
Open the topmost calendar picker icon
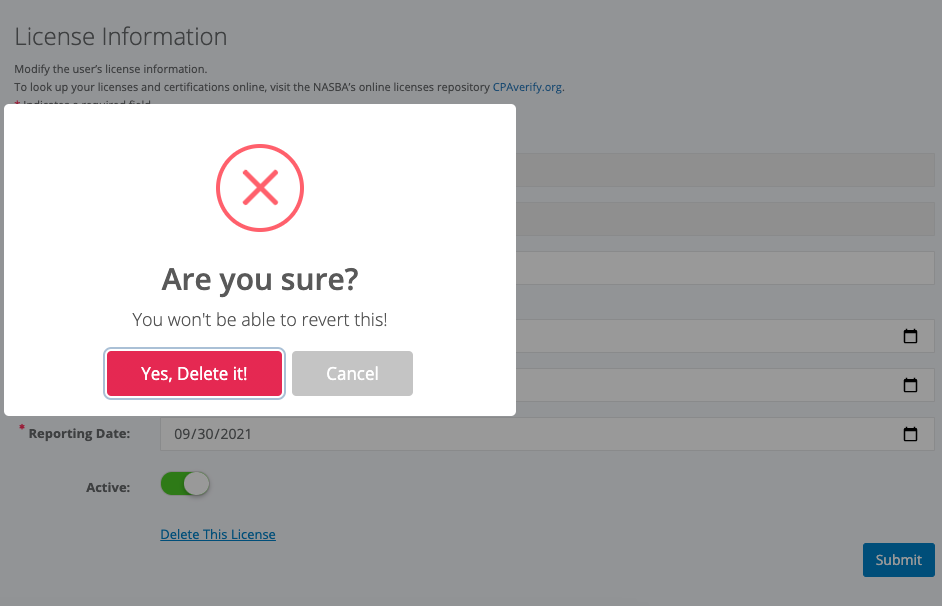[x=910, y=336]
